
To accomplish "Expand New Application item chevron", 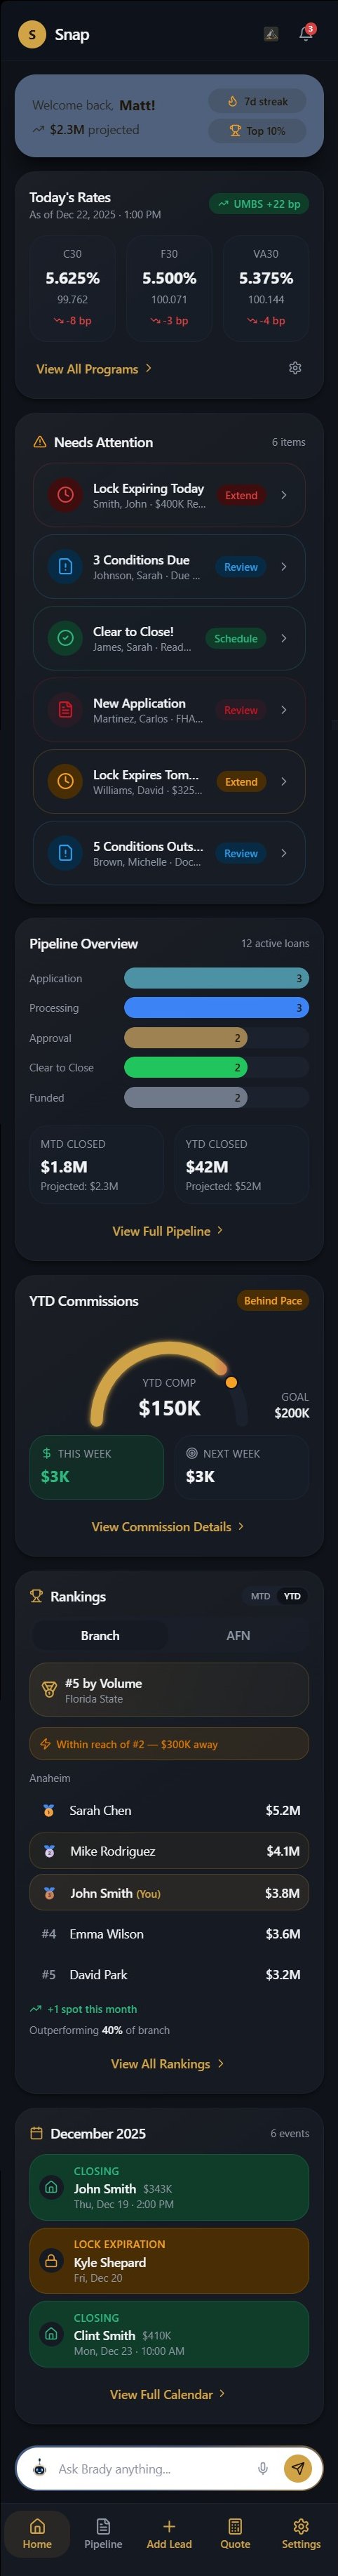I will 284,710.
